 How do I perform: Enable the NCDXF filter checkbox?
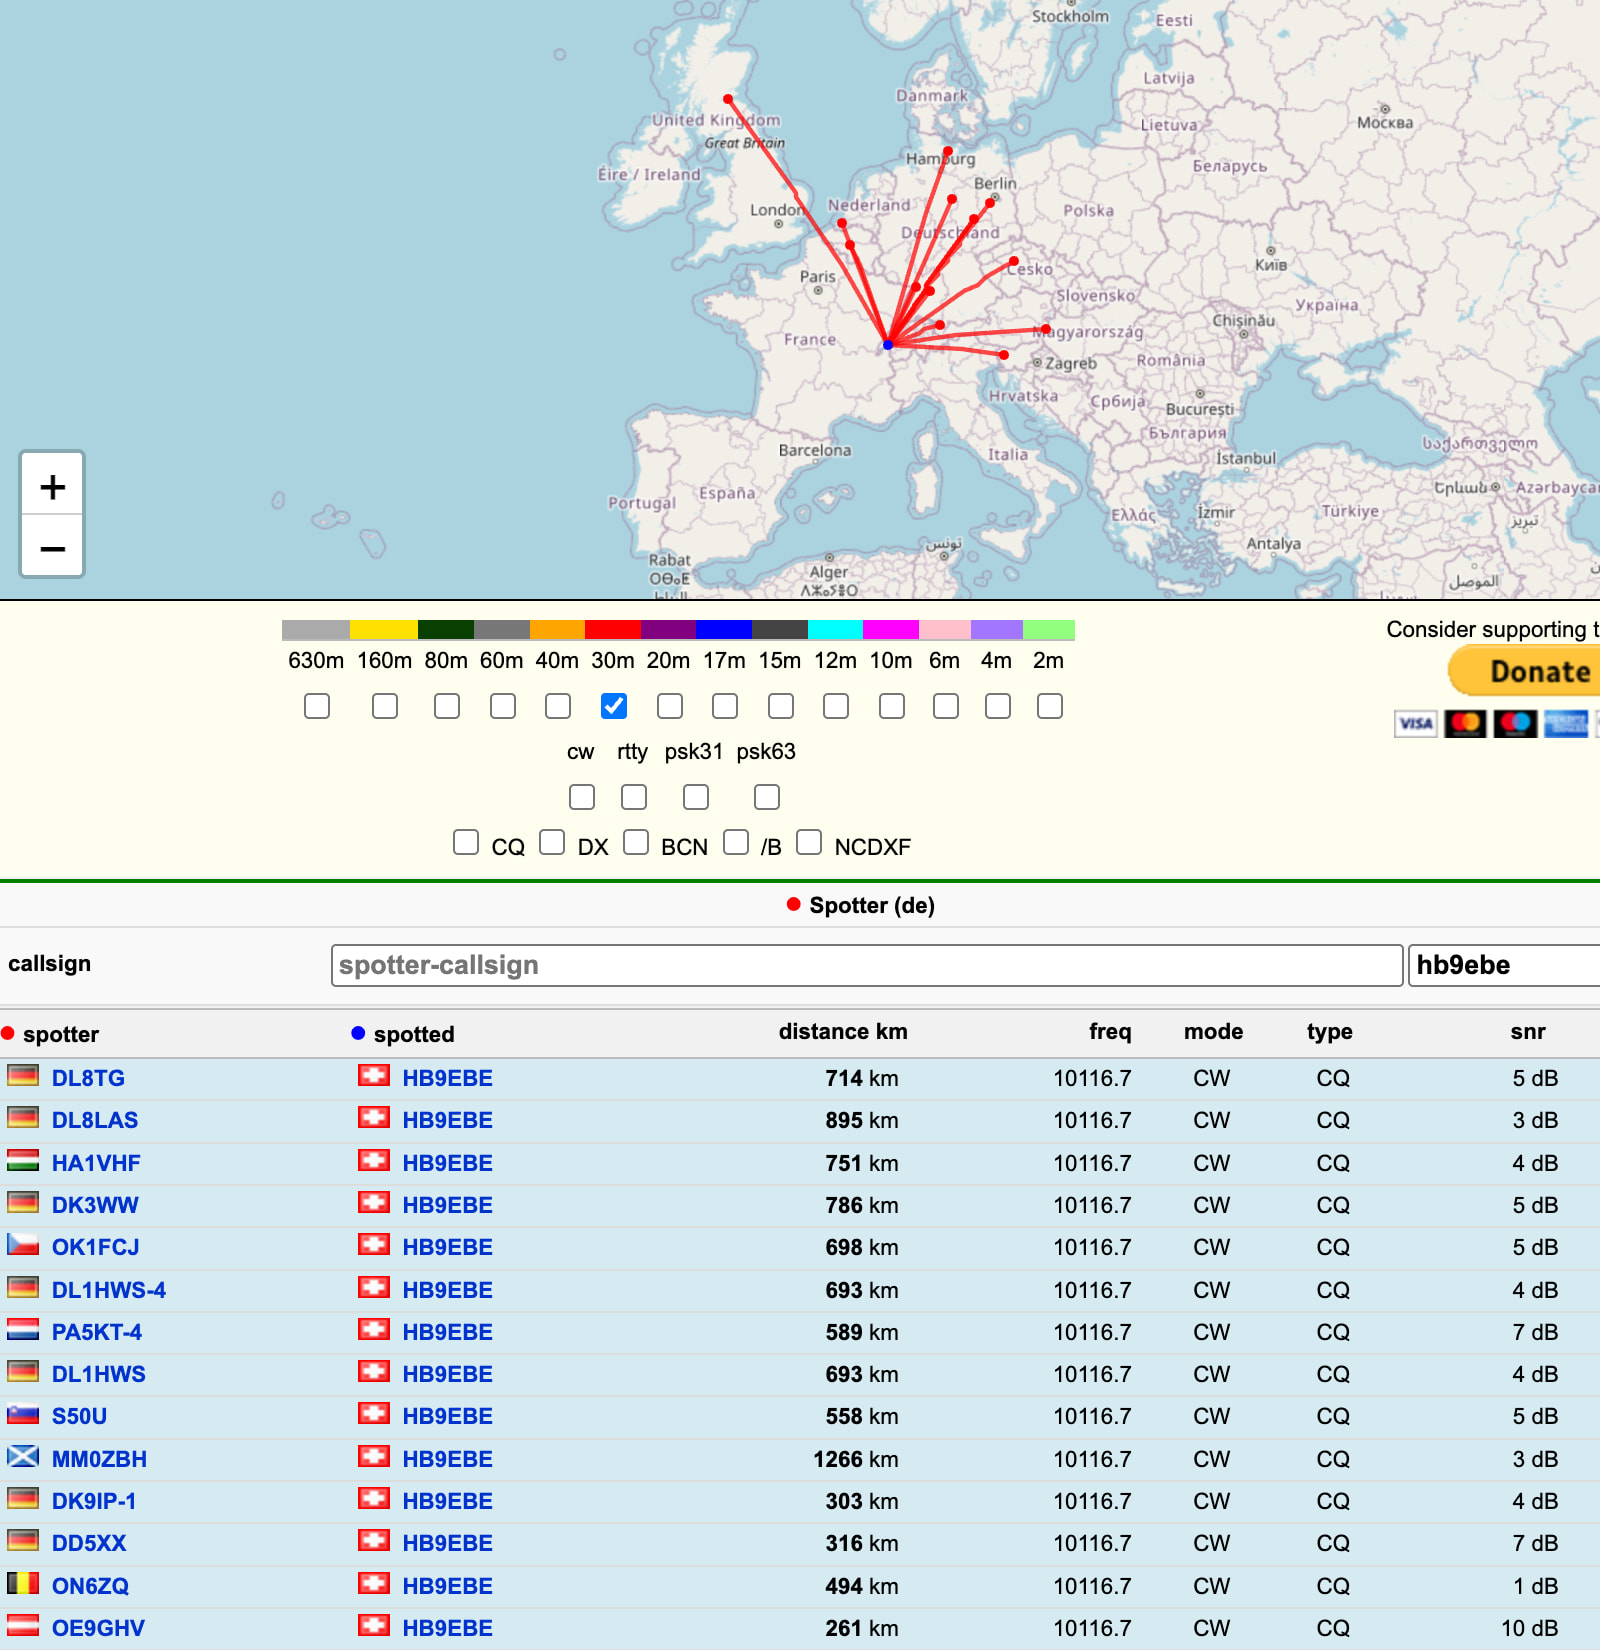coord(809,843)
